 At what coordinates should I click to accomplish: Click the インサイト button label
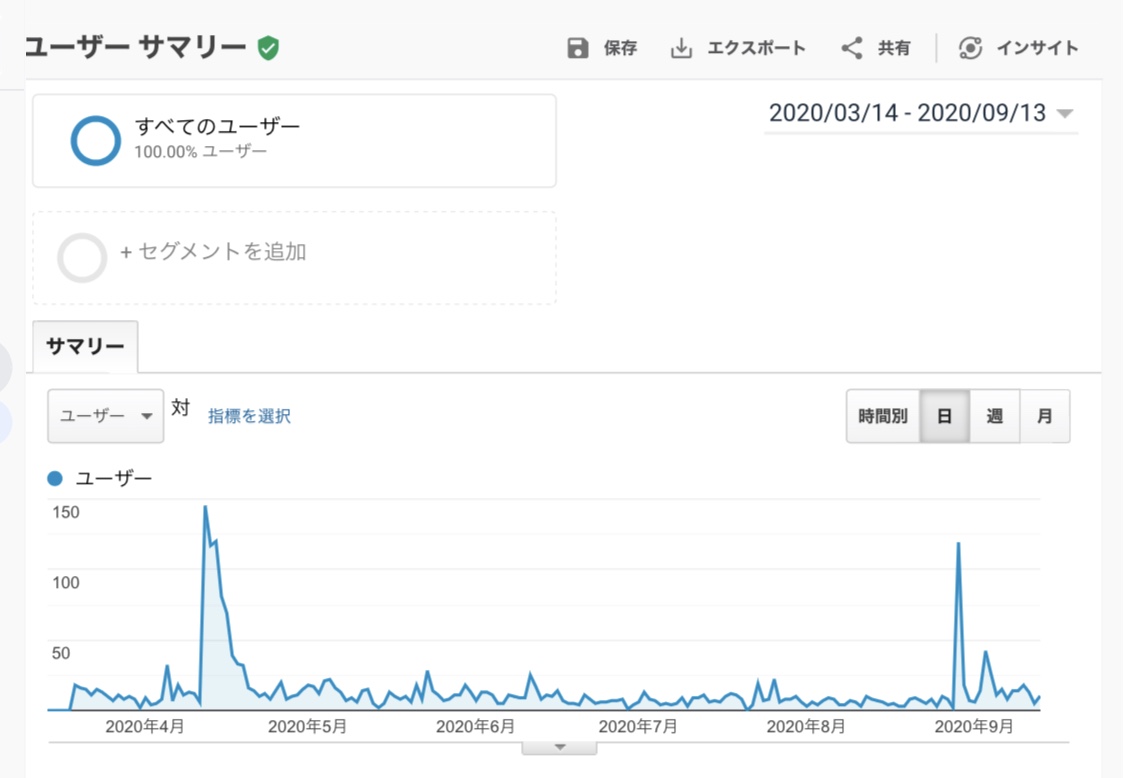[x=1037, y=48]
